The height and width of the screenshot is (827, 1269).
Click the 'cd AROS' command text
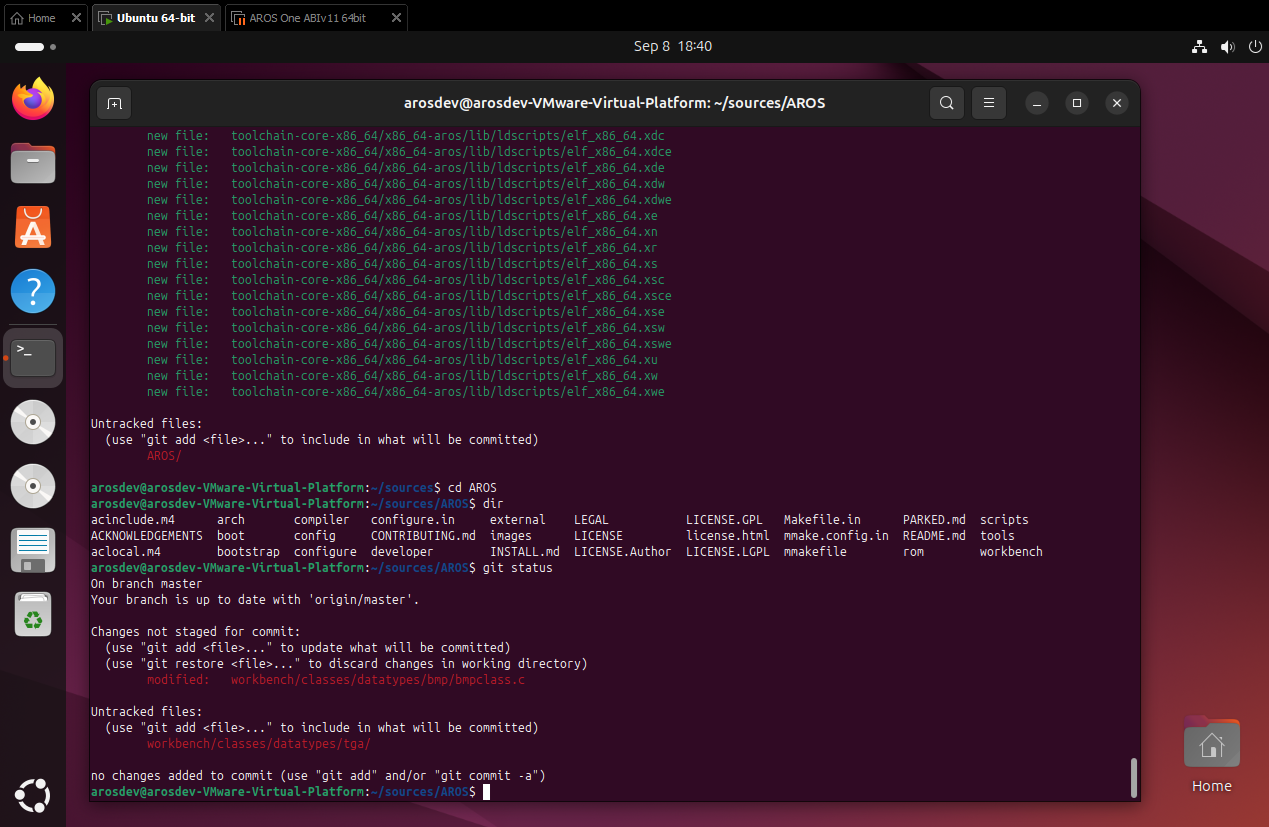point(472,488)
